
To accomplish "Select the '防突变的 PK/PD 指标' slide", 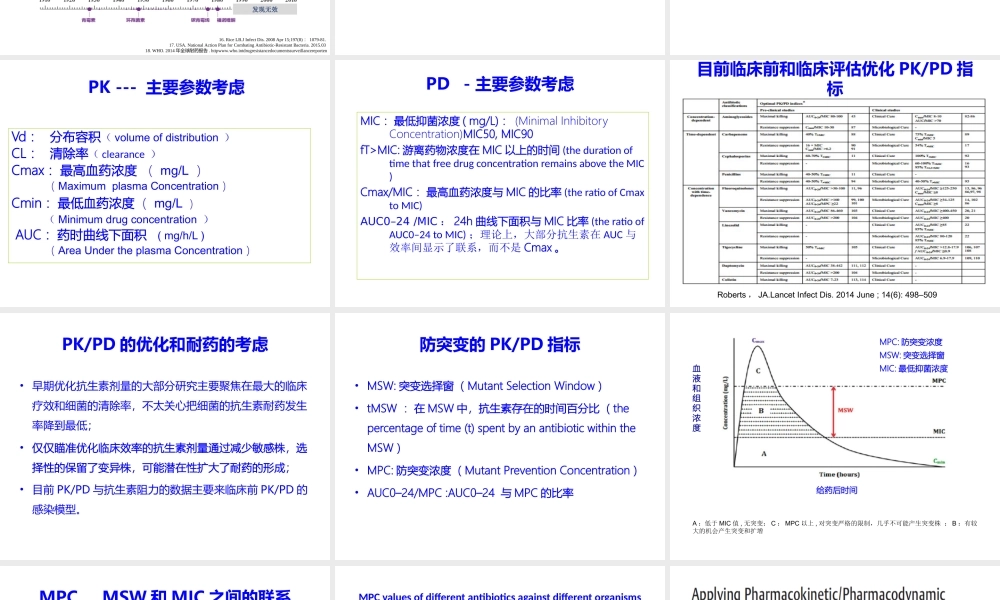I will click(500, 436).
